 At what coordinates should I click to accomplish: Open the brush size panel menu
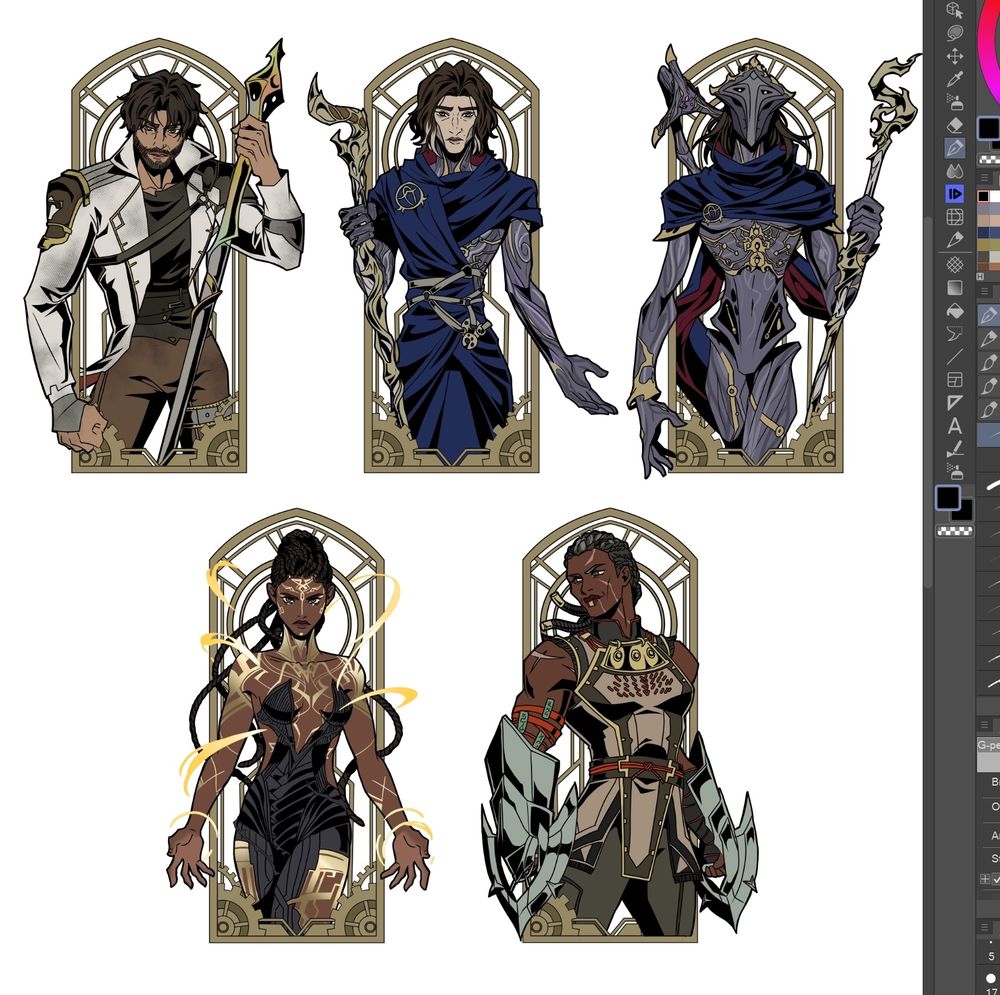[x=984, y=927]
